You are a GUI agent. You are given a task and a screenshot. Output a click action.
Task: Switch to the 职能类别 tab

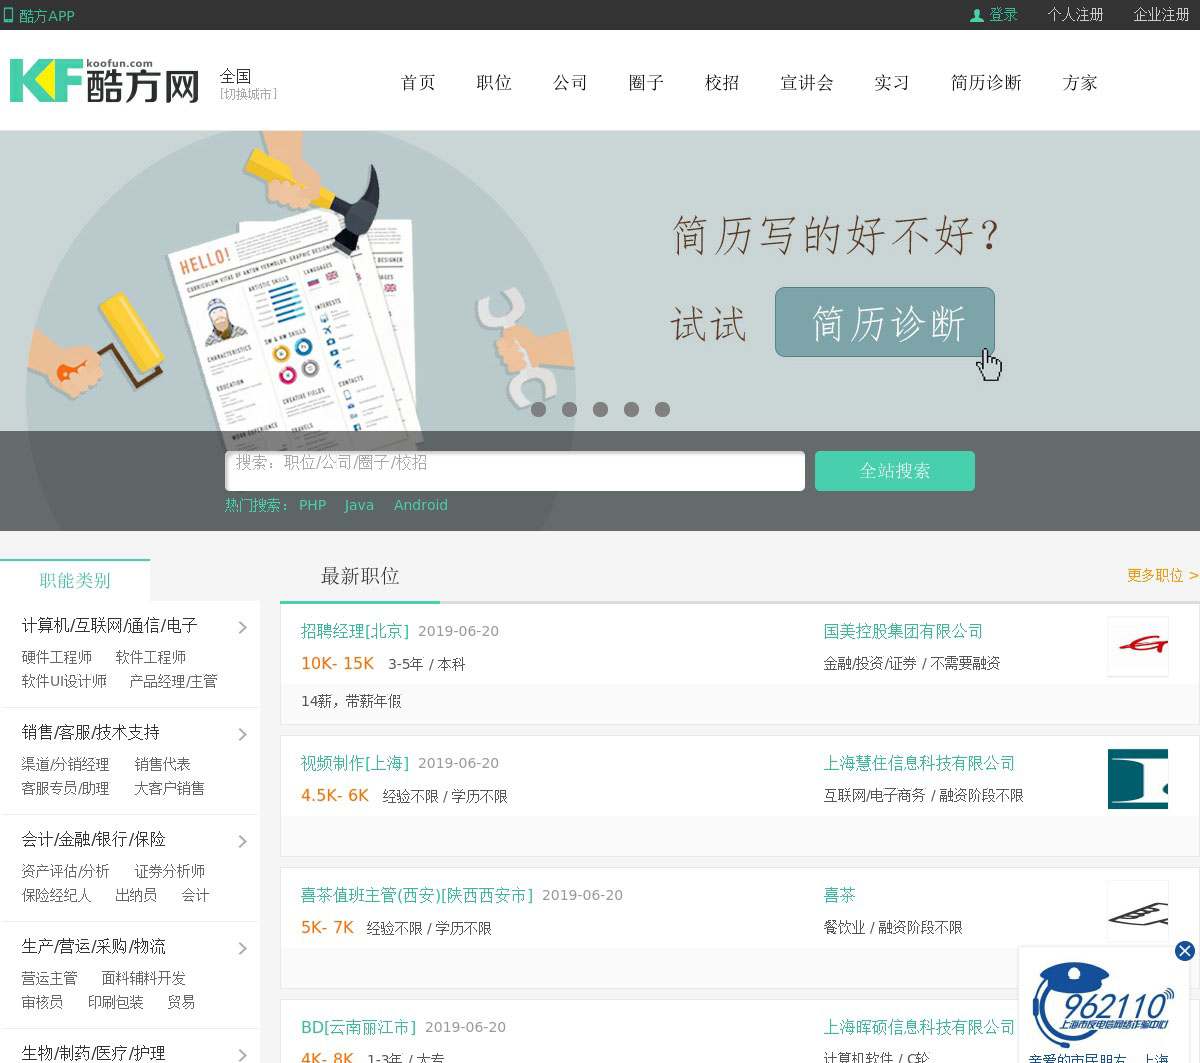tap(75, 581)
